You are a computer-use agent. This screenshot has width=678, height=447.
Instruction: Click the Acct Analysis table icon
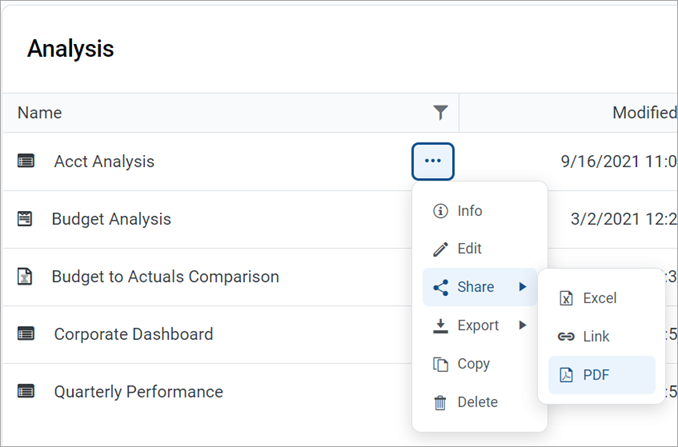[x=26, y=161]
